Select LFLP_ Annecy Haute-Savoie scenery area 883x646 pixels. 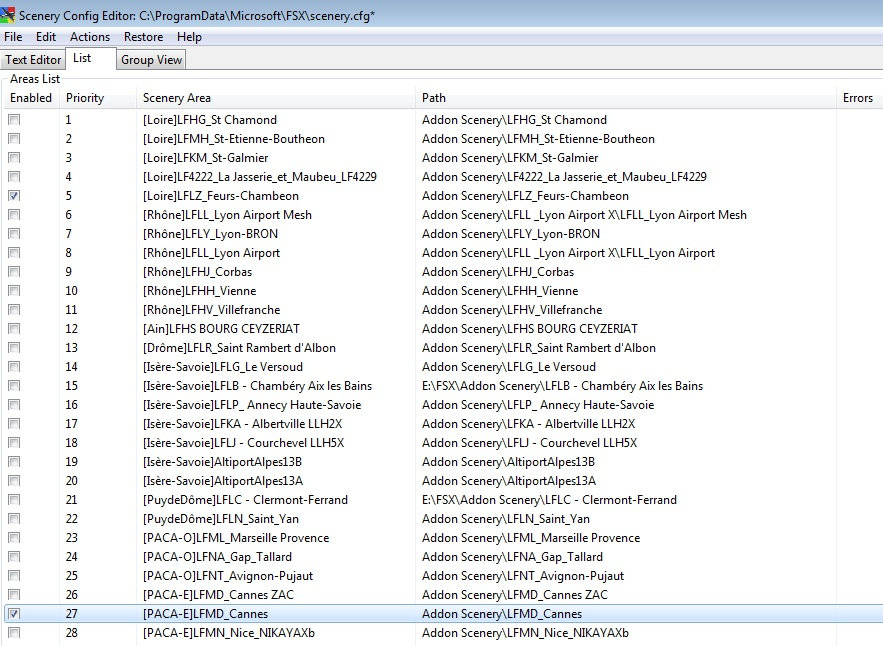click(x=252, y=405)
